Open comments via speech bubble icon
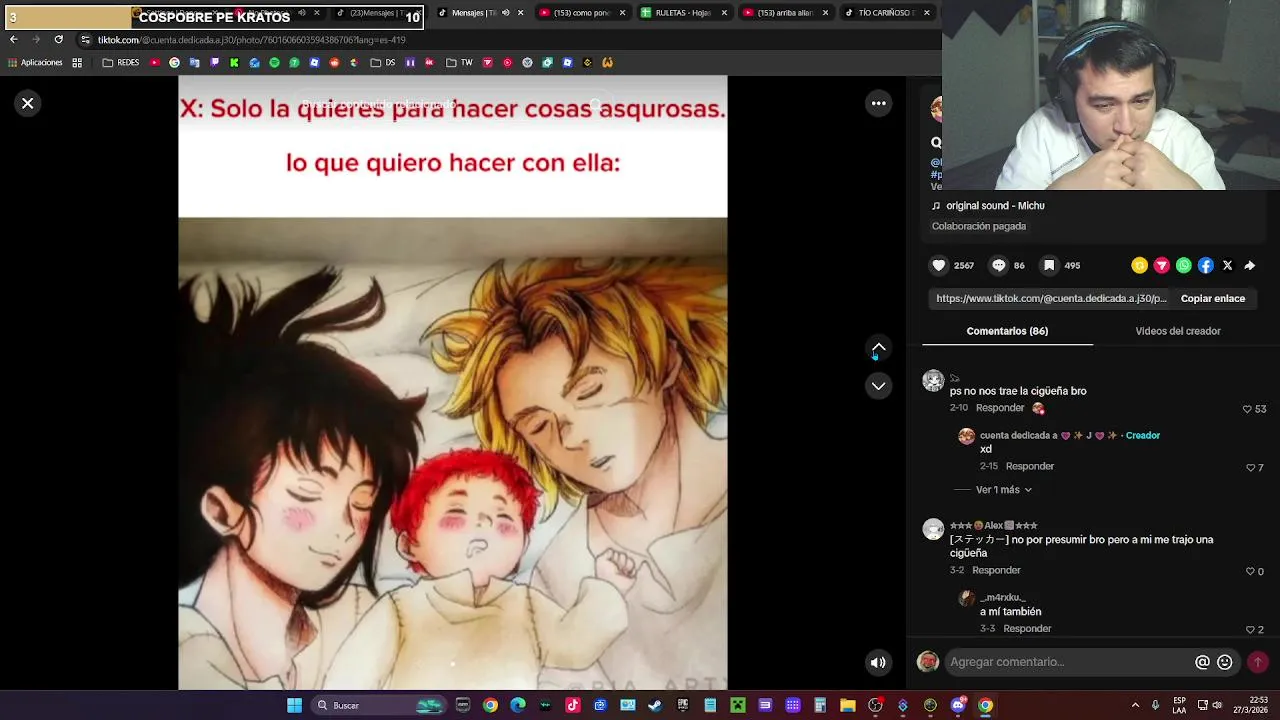 pyautogui.click(x=998, y=265)
